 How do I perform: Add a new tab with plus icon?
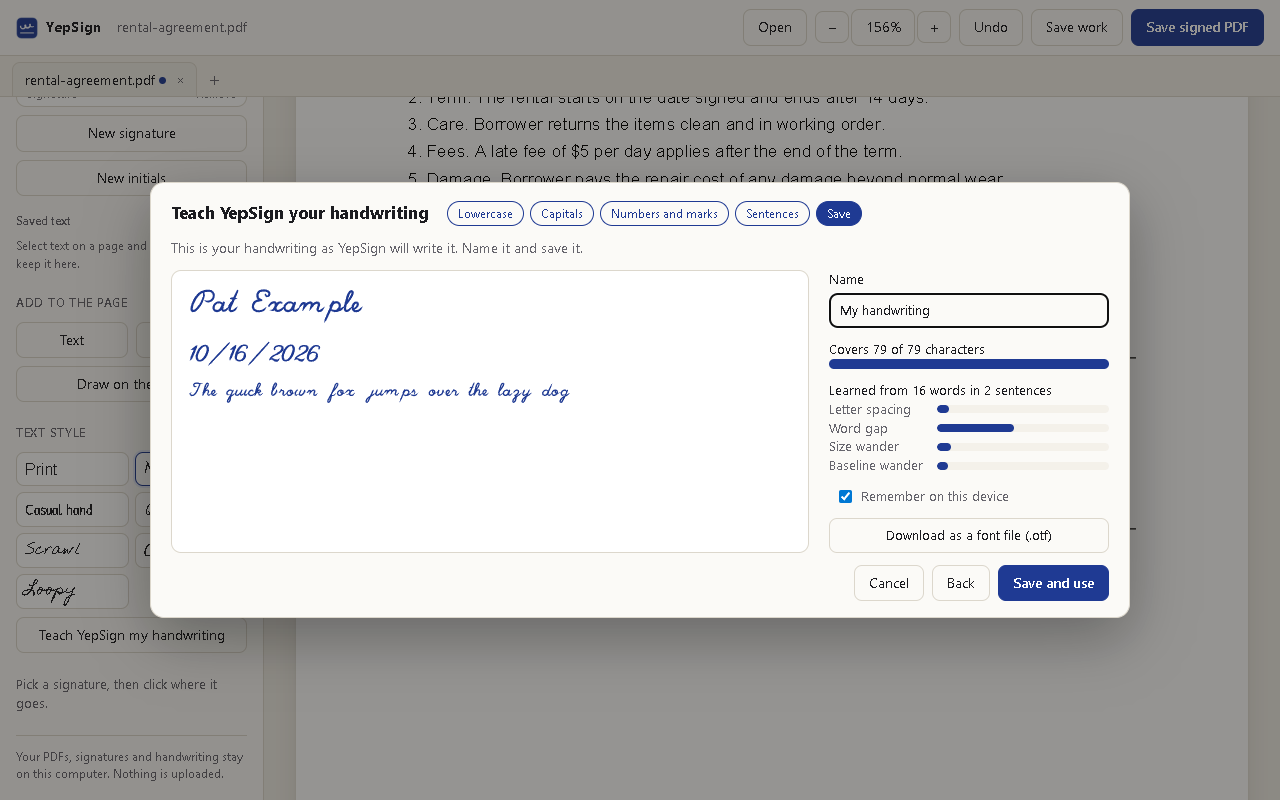pyautogui.click(x=214, y=80)
